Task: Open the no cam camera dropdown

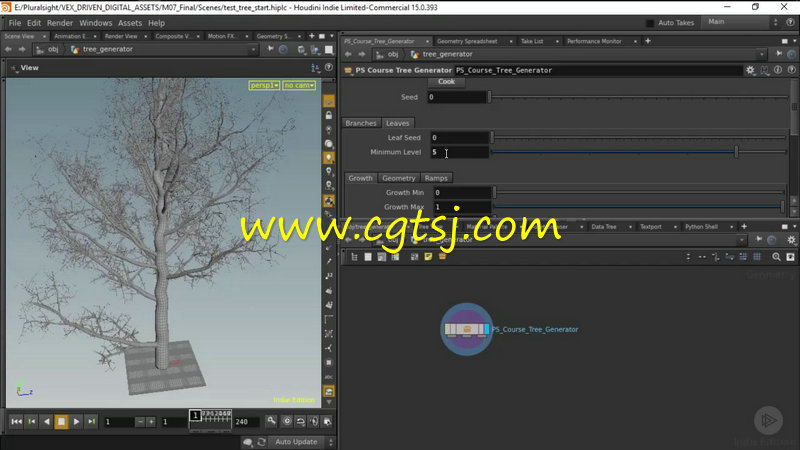Action: [x=299, y=85]
